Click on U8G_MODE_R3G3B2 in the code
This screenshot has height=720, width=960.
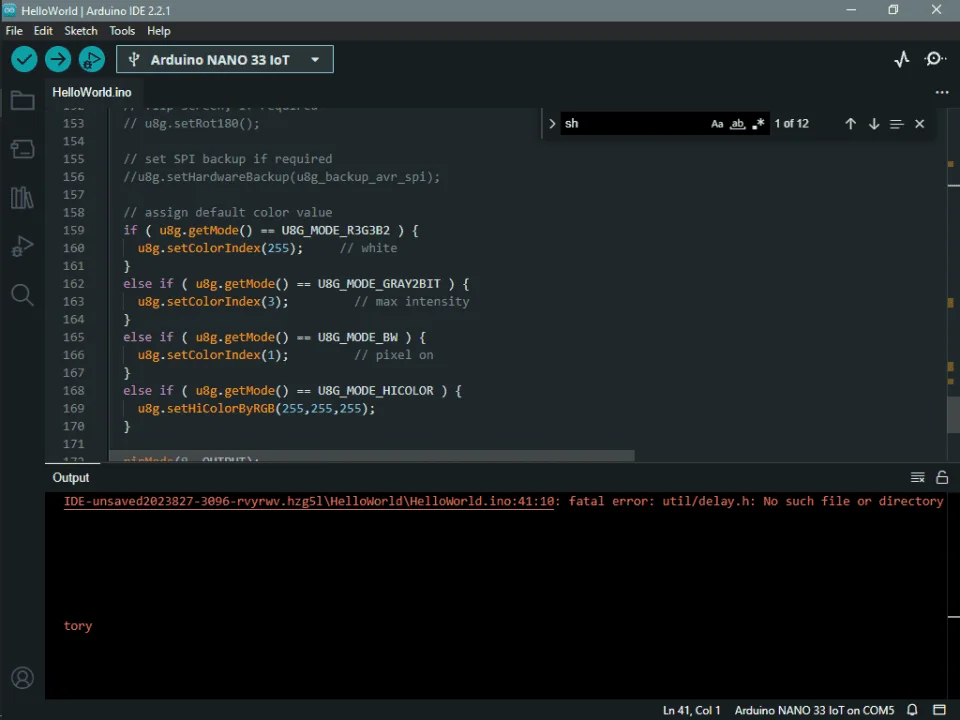(336, 230)
